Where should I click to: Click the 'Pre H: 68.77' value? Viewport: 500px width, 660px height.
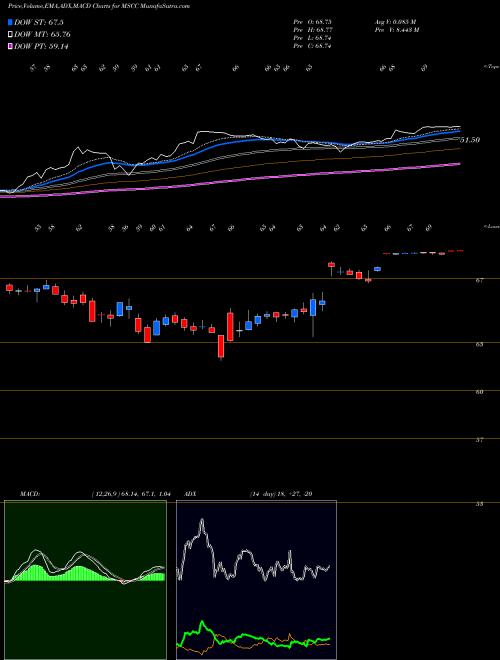point(312,30)
